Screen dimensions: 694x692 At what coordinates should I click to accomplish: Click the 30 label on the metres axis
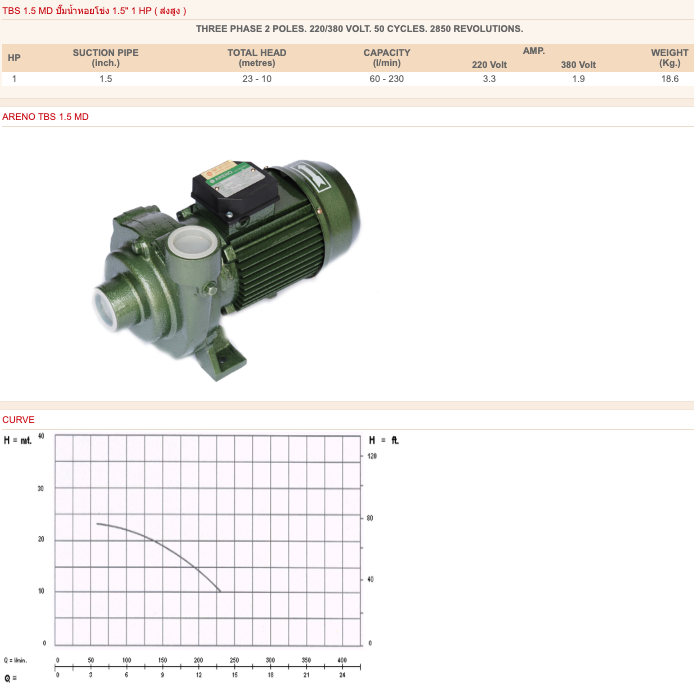coord(41,488)
